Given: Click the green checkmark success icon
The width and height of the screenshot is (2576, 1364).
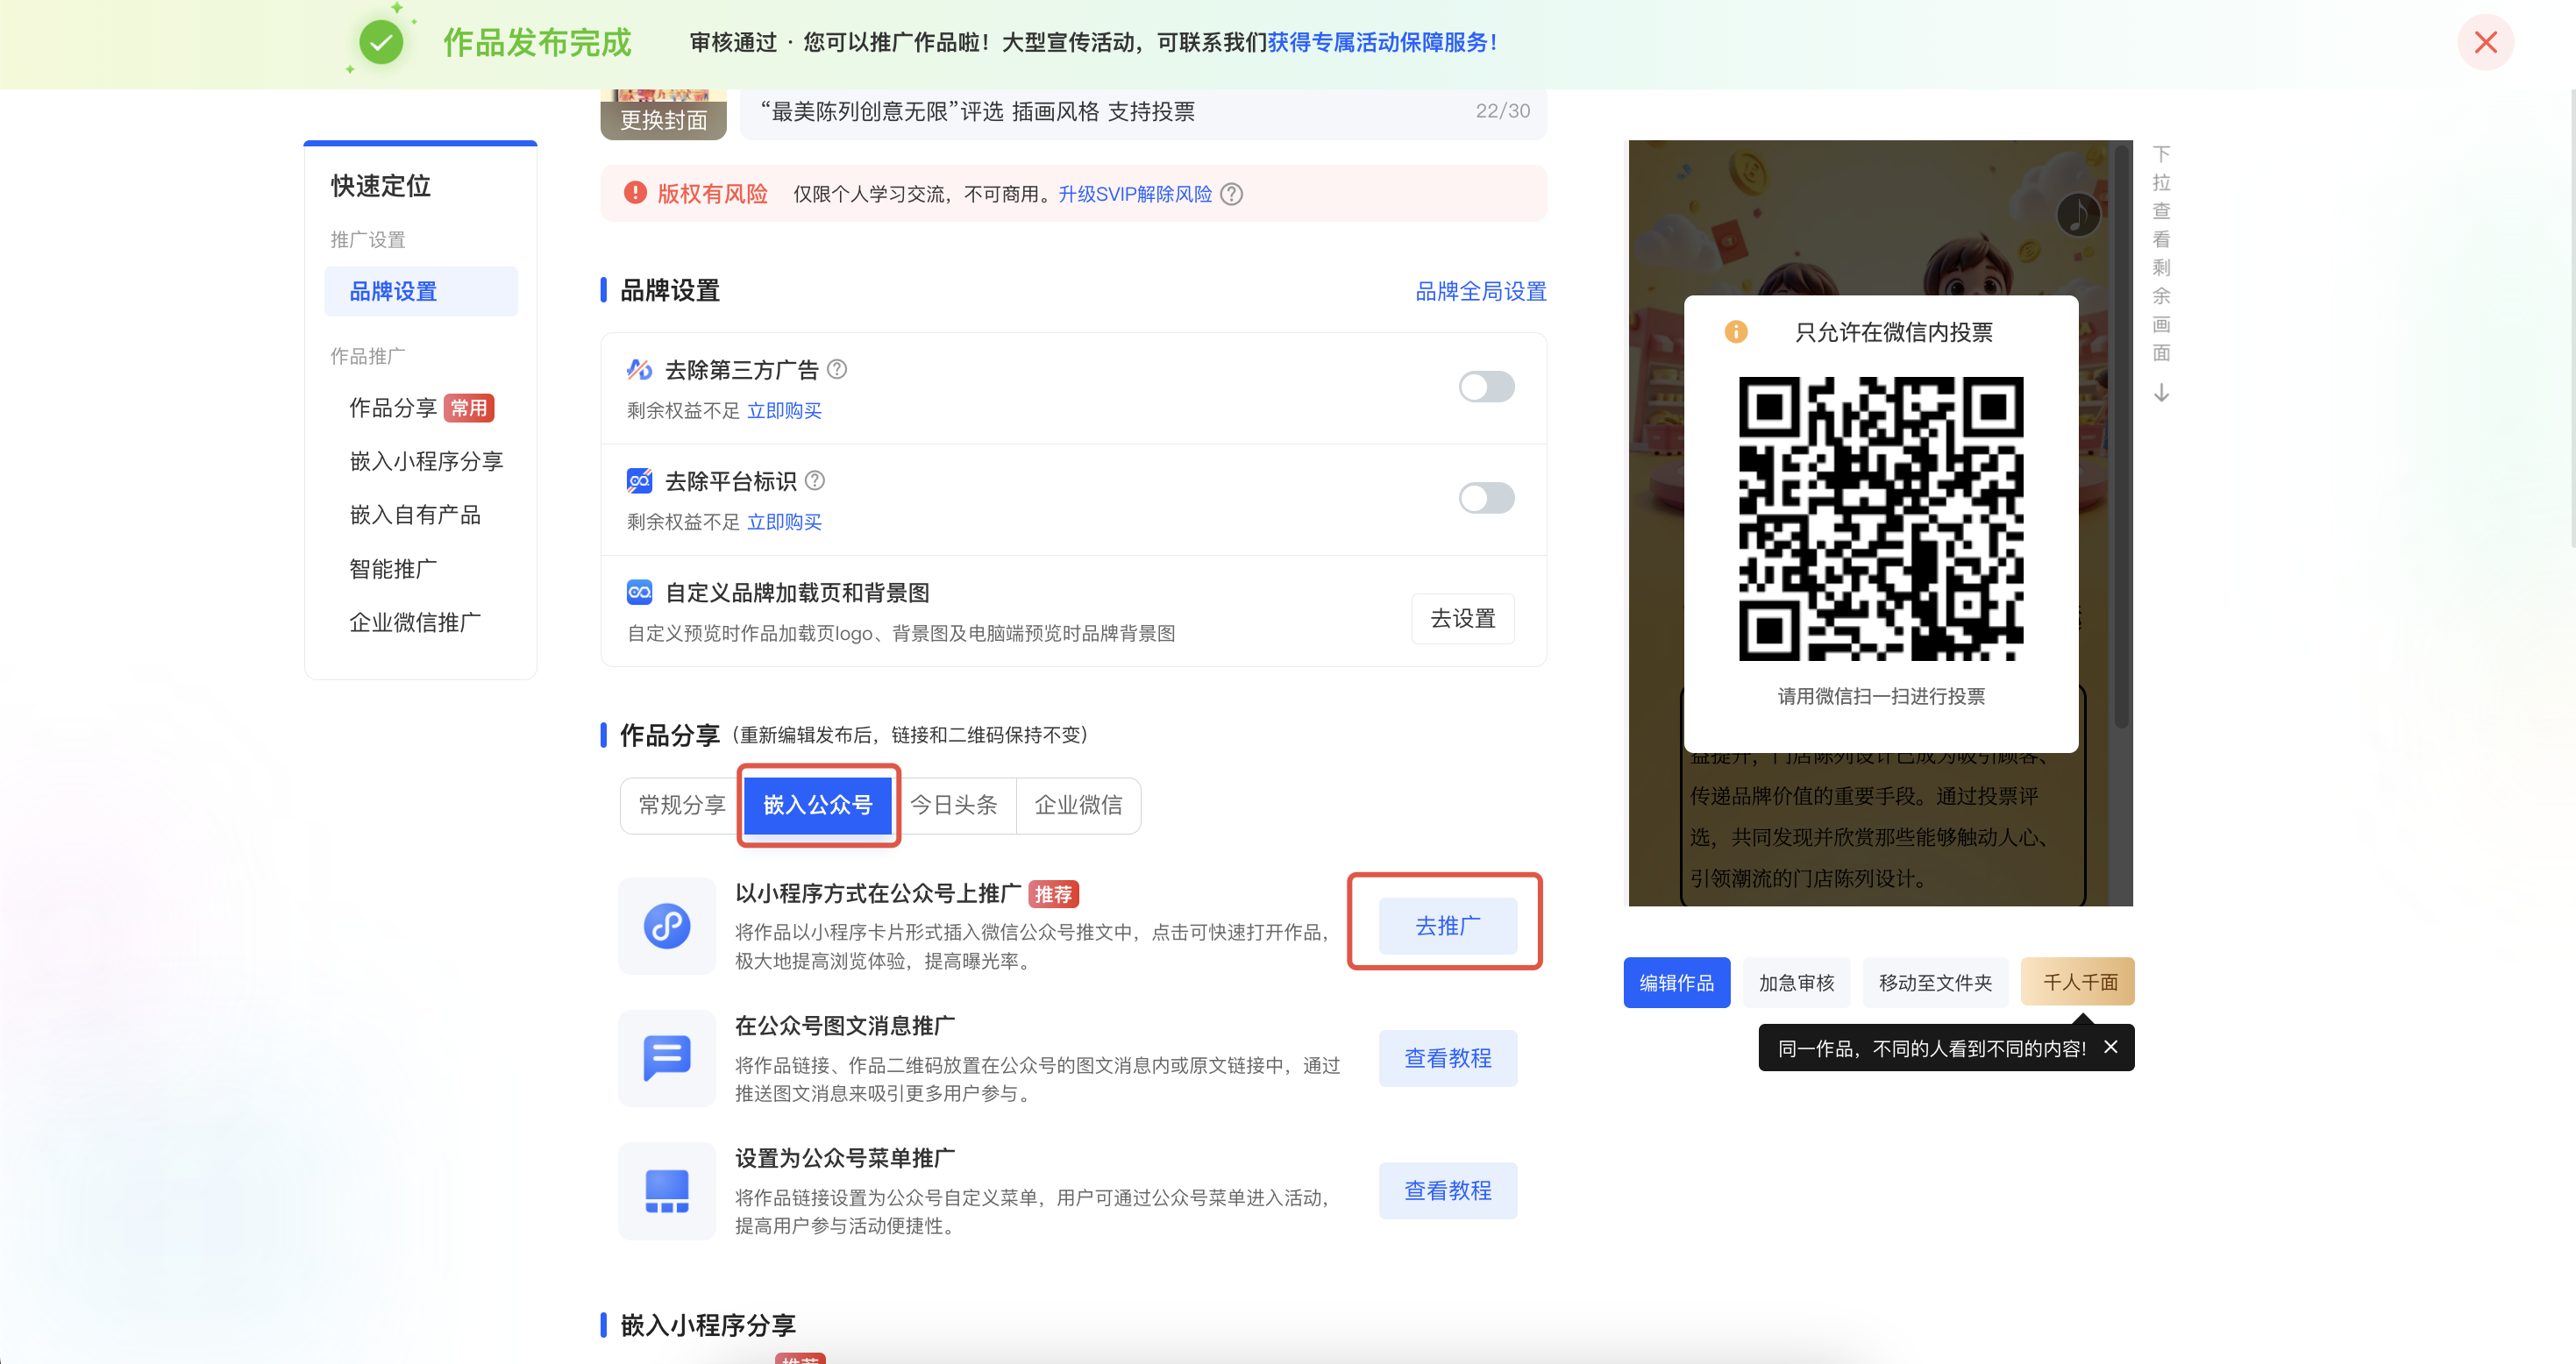Looking at the screenshot, I should 381,42.
